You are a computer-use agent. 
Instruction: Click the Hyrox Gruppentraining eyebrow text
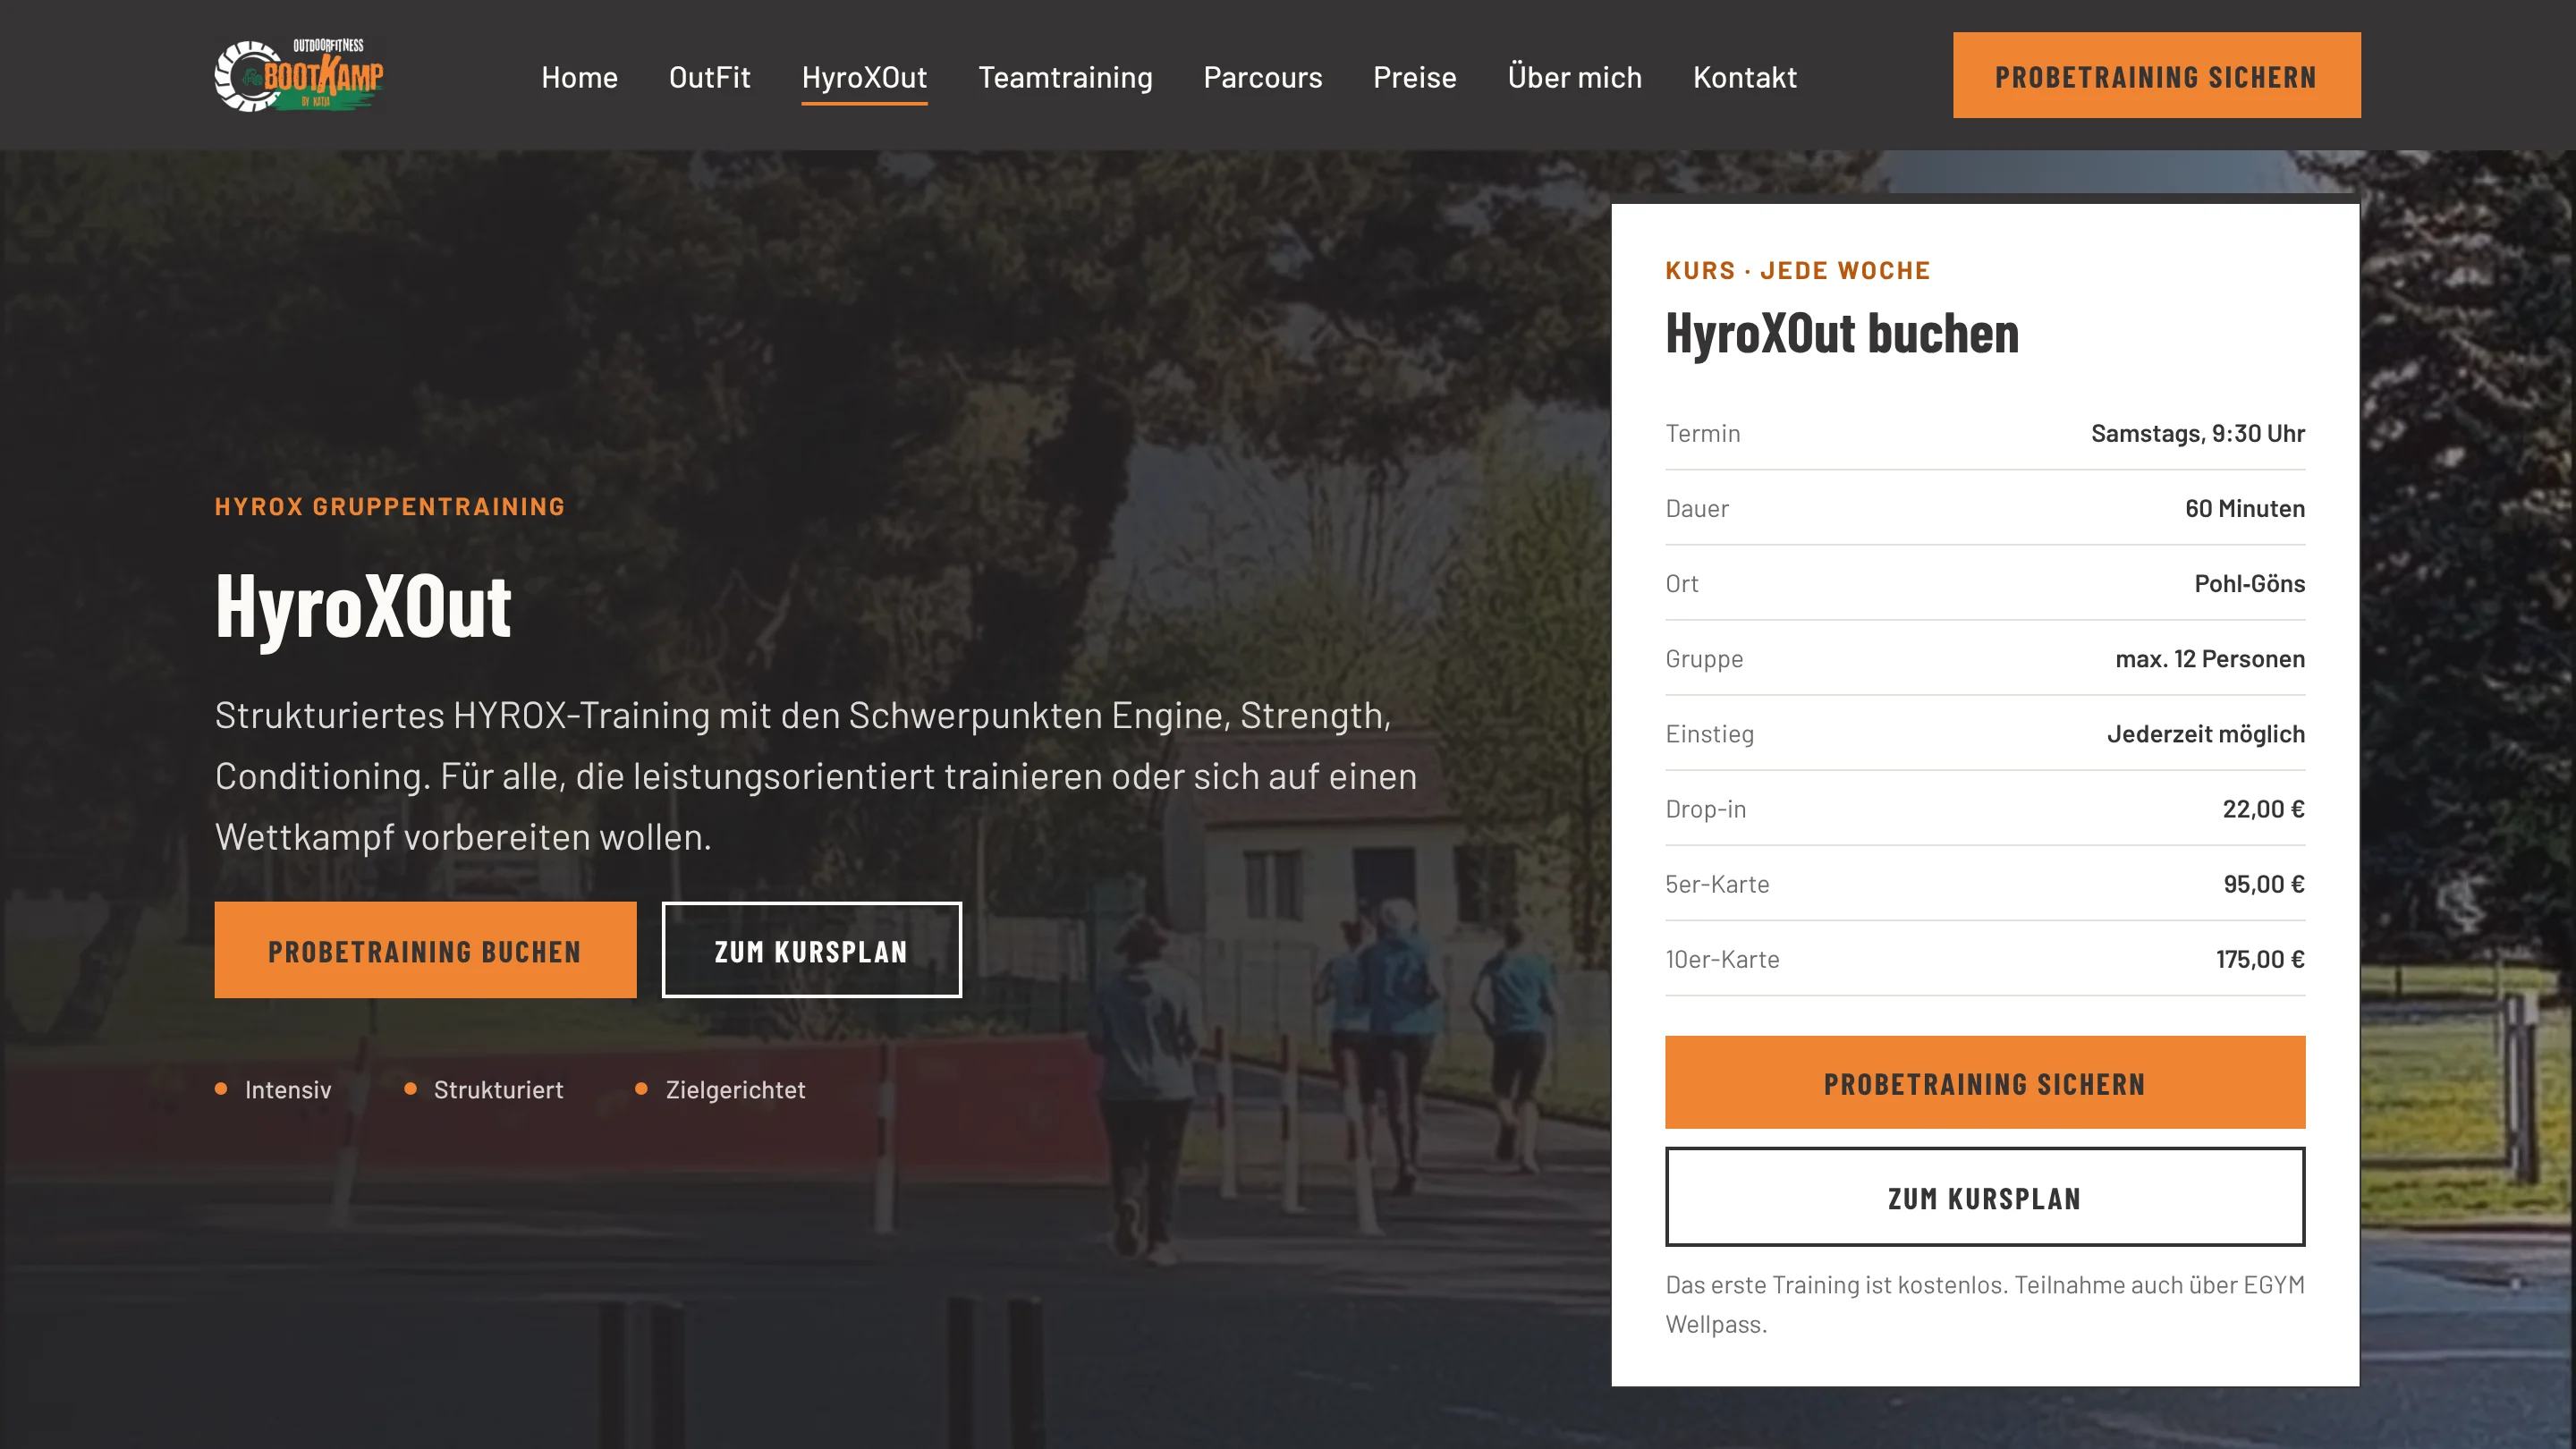390,506
